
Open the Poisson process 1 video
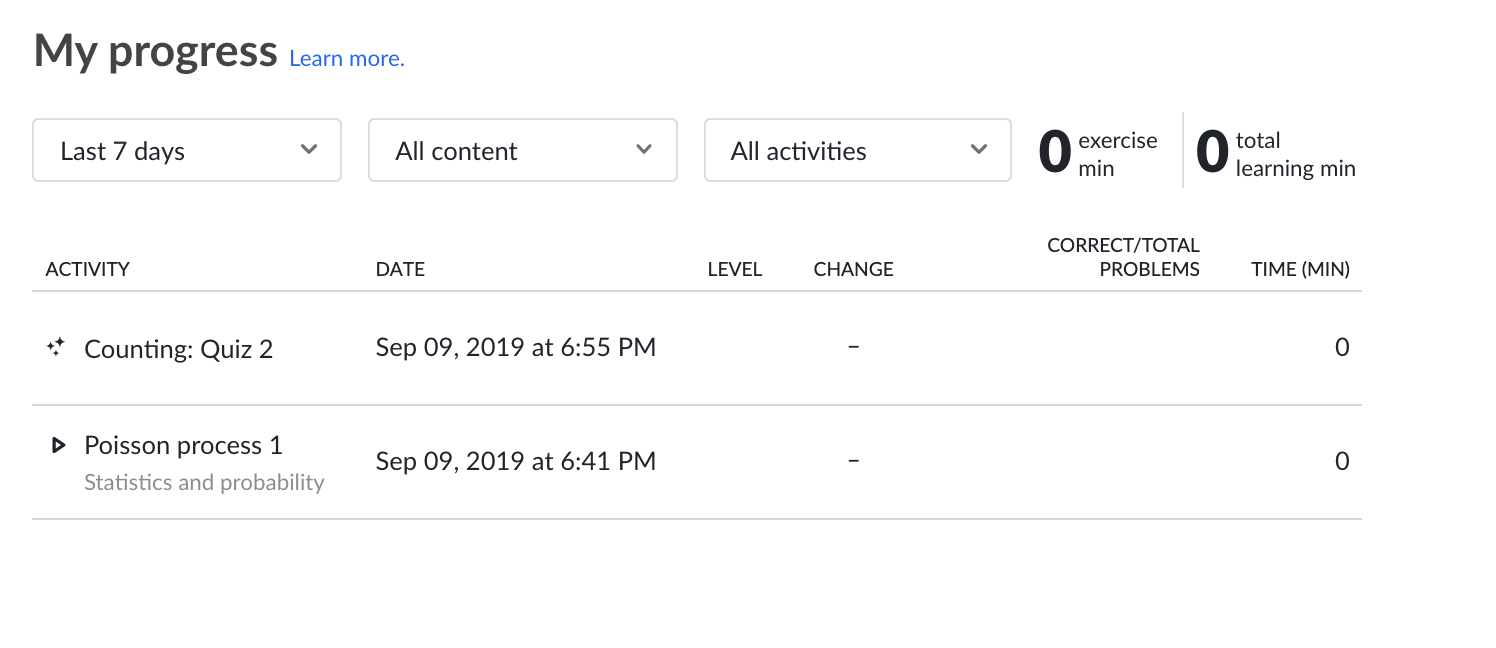(183, 445)
